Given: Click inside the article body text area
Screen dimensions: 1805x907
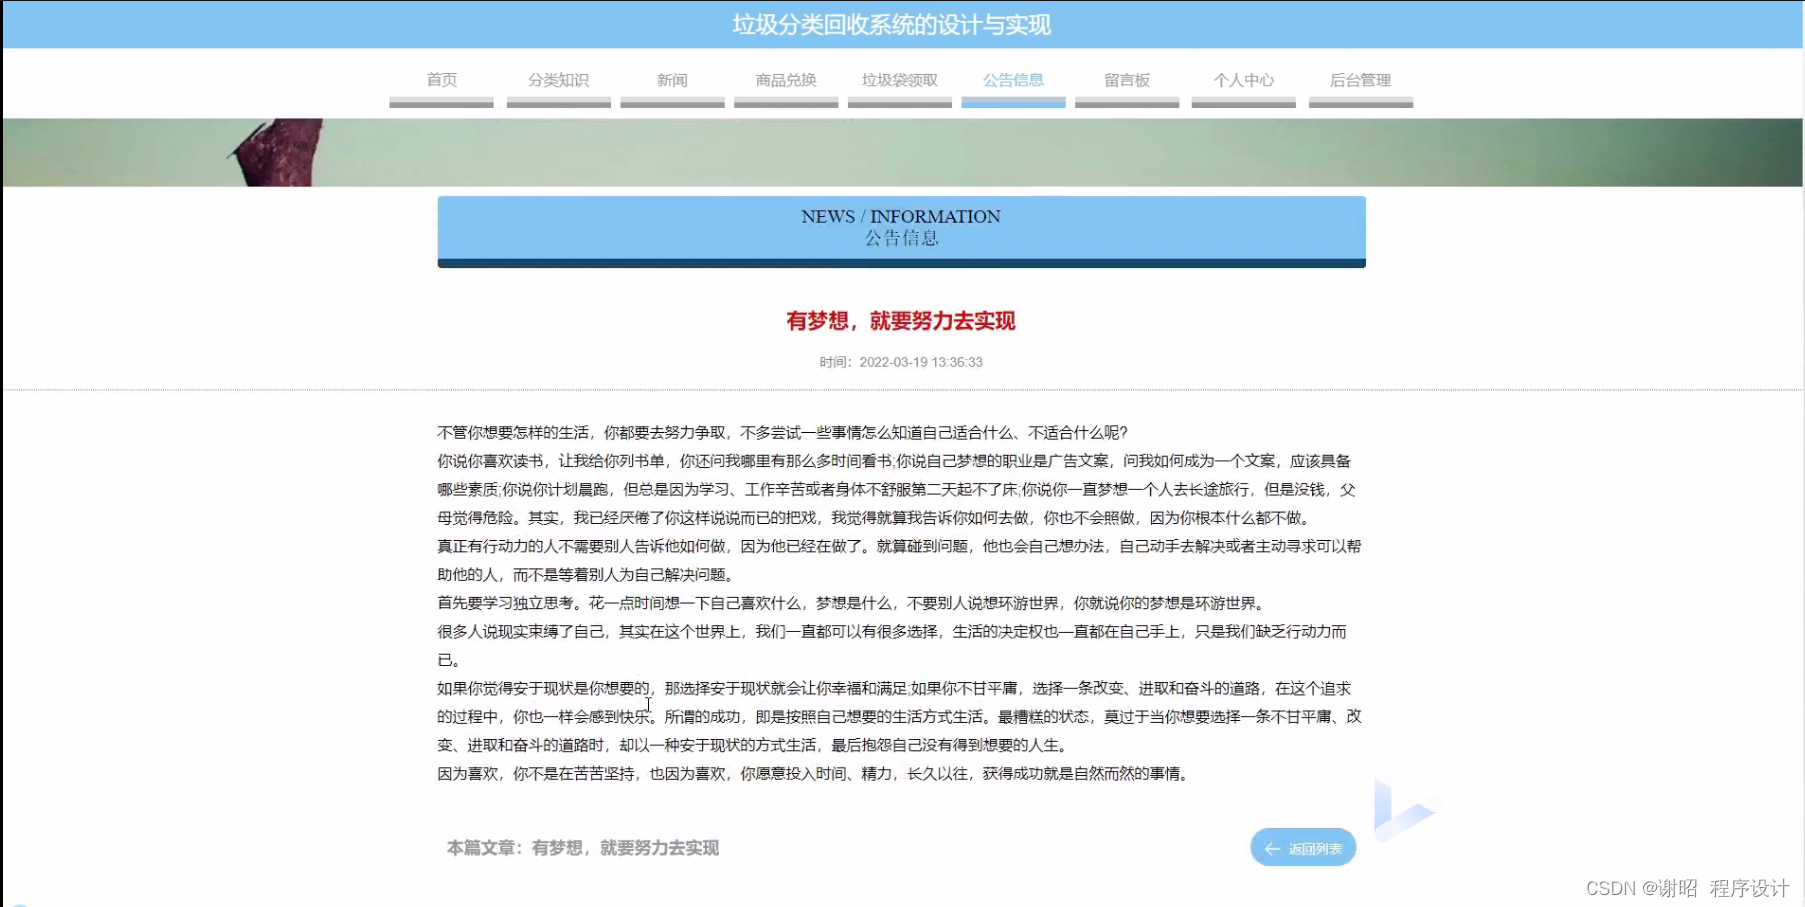Looking at the screenshot, I should click(900, 600).
